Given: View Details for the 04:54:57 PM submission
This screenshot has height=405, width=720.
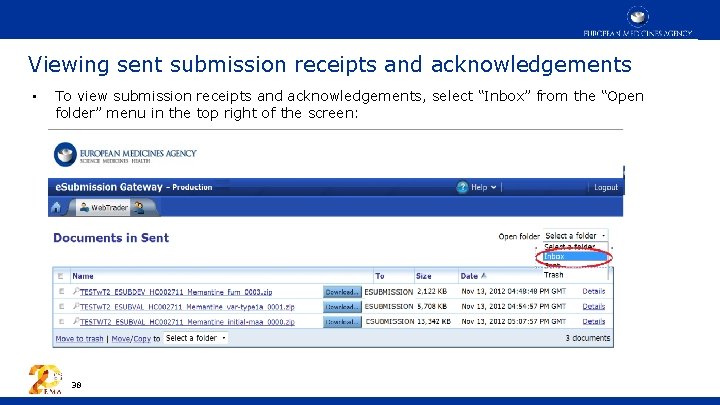Looking at the screenshot, I should click(594, 306).
